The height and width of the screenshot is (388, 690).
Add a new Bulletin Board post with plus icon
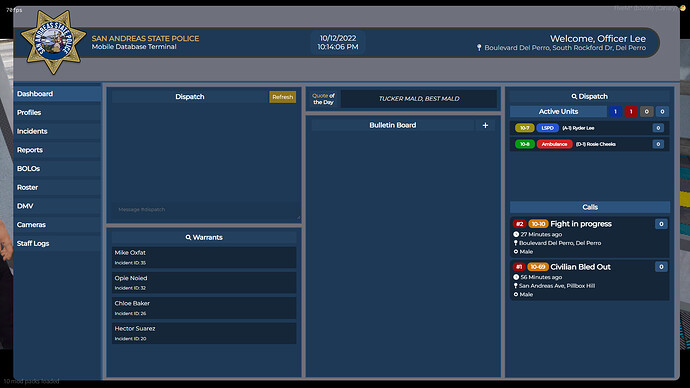point(485,125)
